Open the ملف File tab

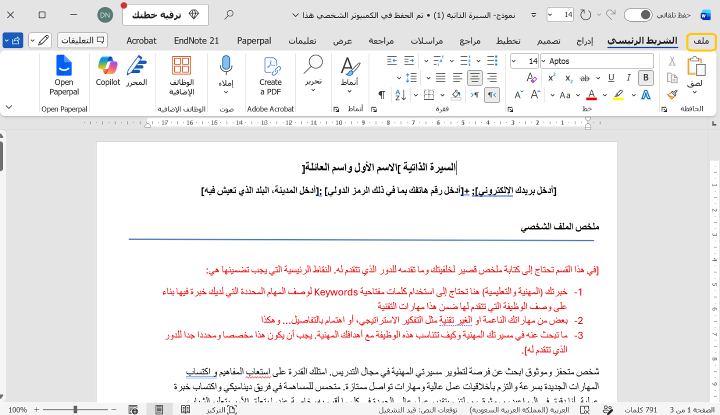701,41
